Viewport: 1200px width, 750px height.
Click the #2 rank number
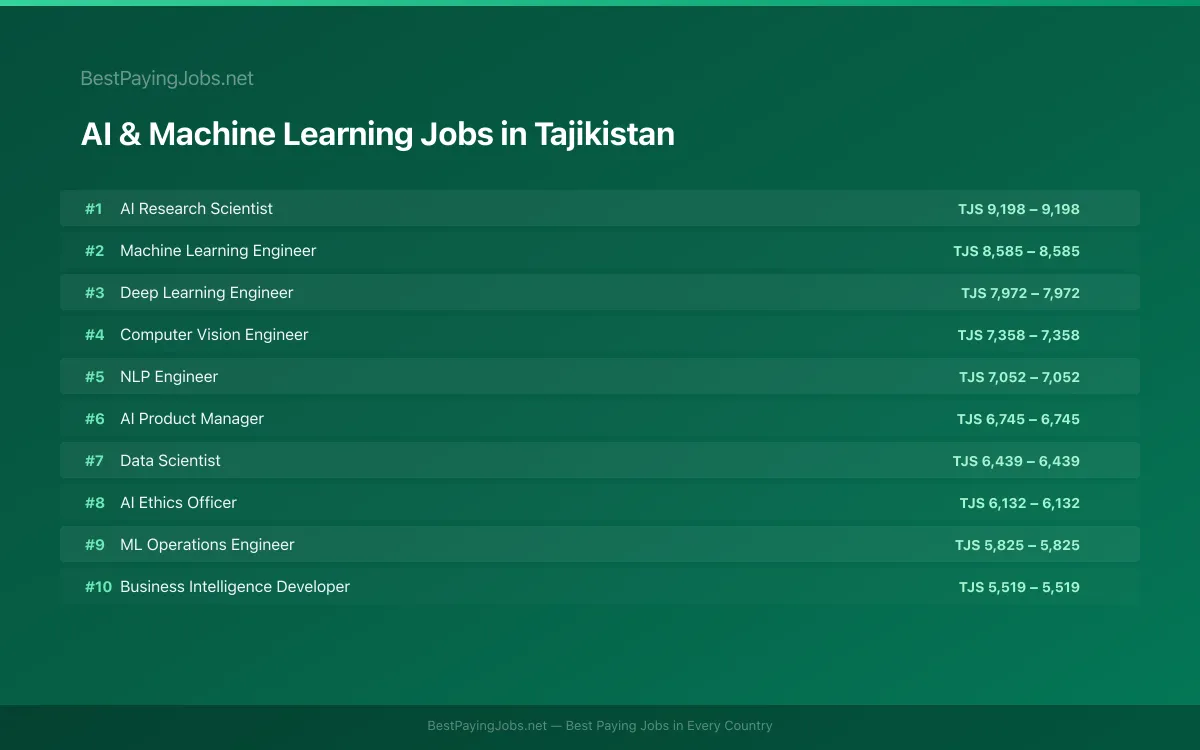tap(94, 251)
